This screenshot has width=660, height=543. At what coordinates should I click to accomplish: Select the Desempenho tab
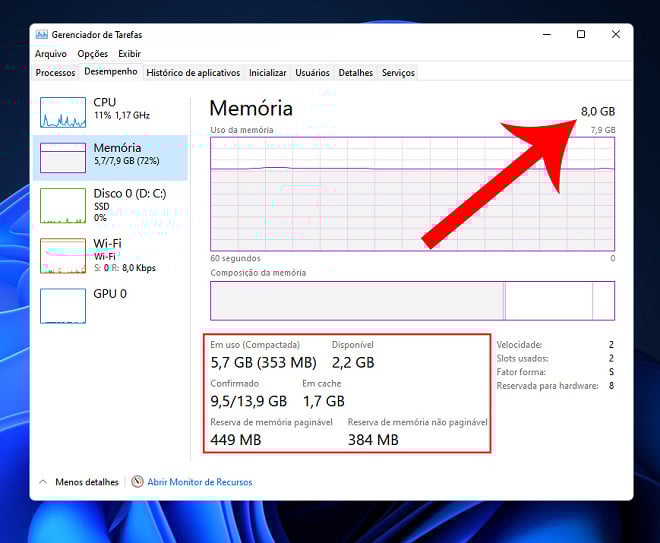click(111, 72)
